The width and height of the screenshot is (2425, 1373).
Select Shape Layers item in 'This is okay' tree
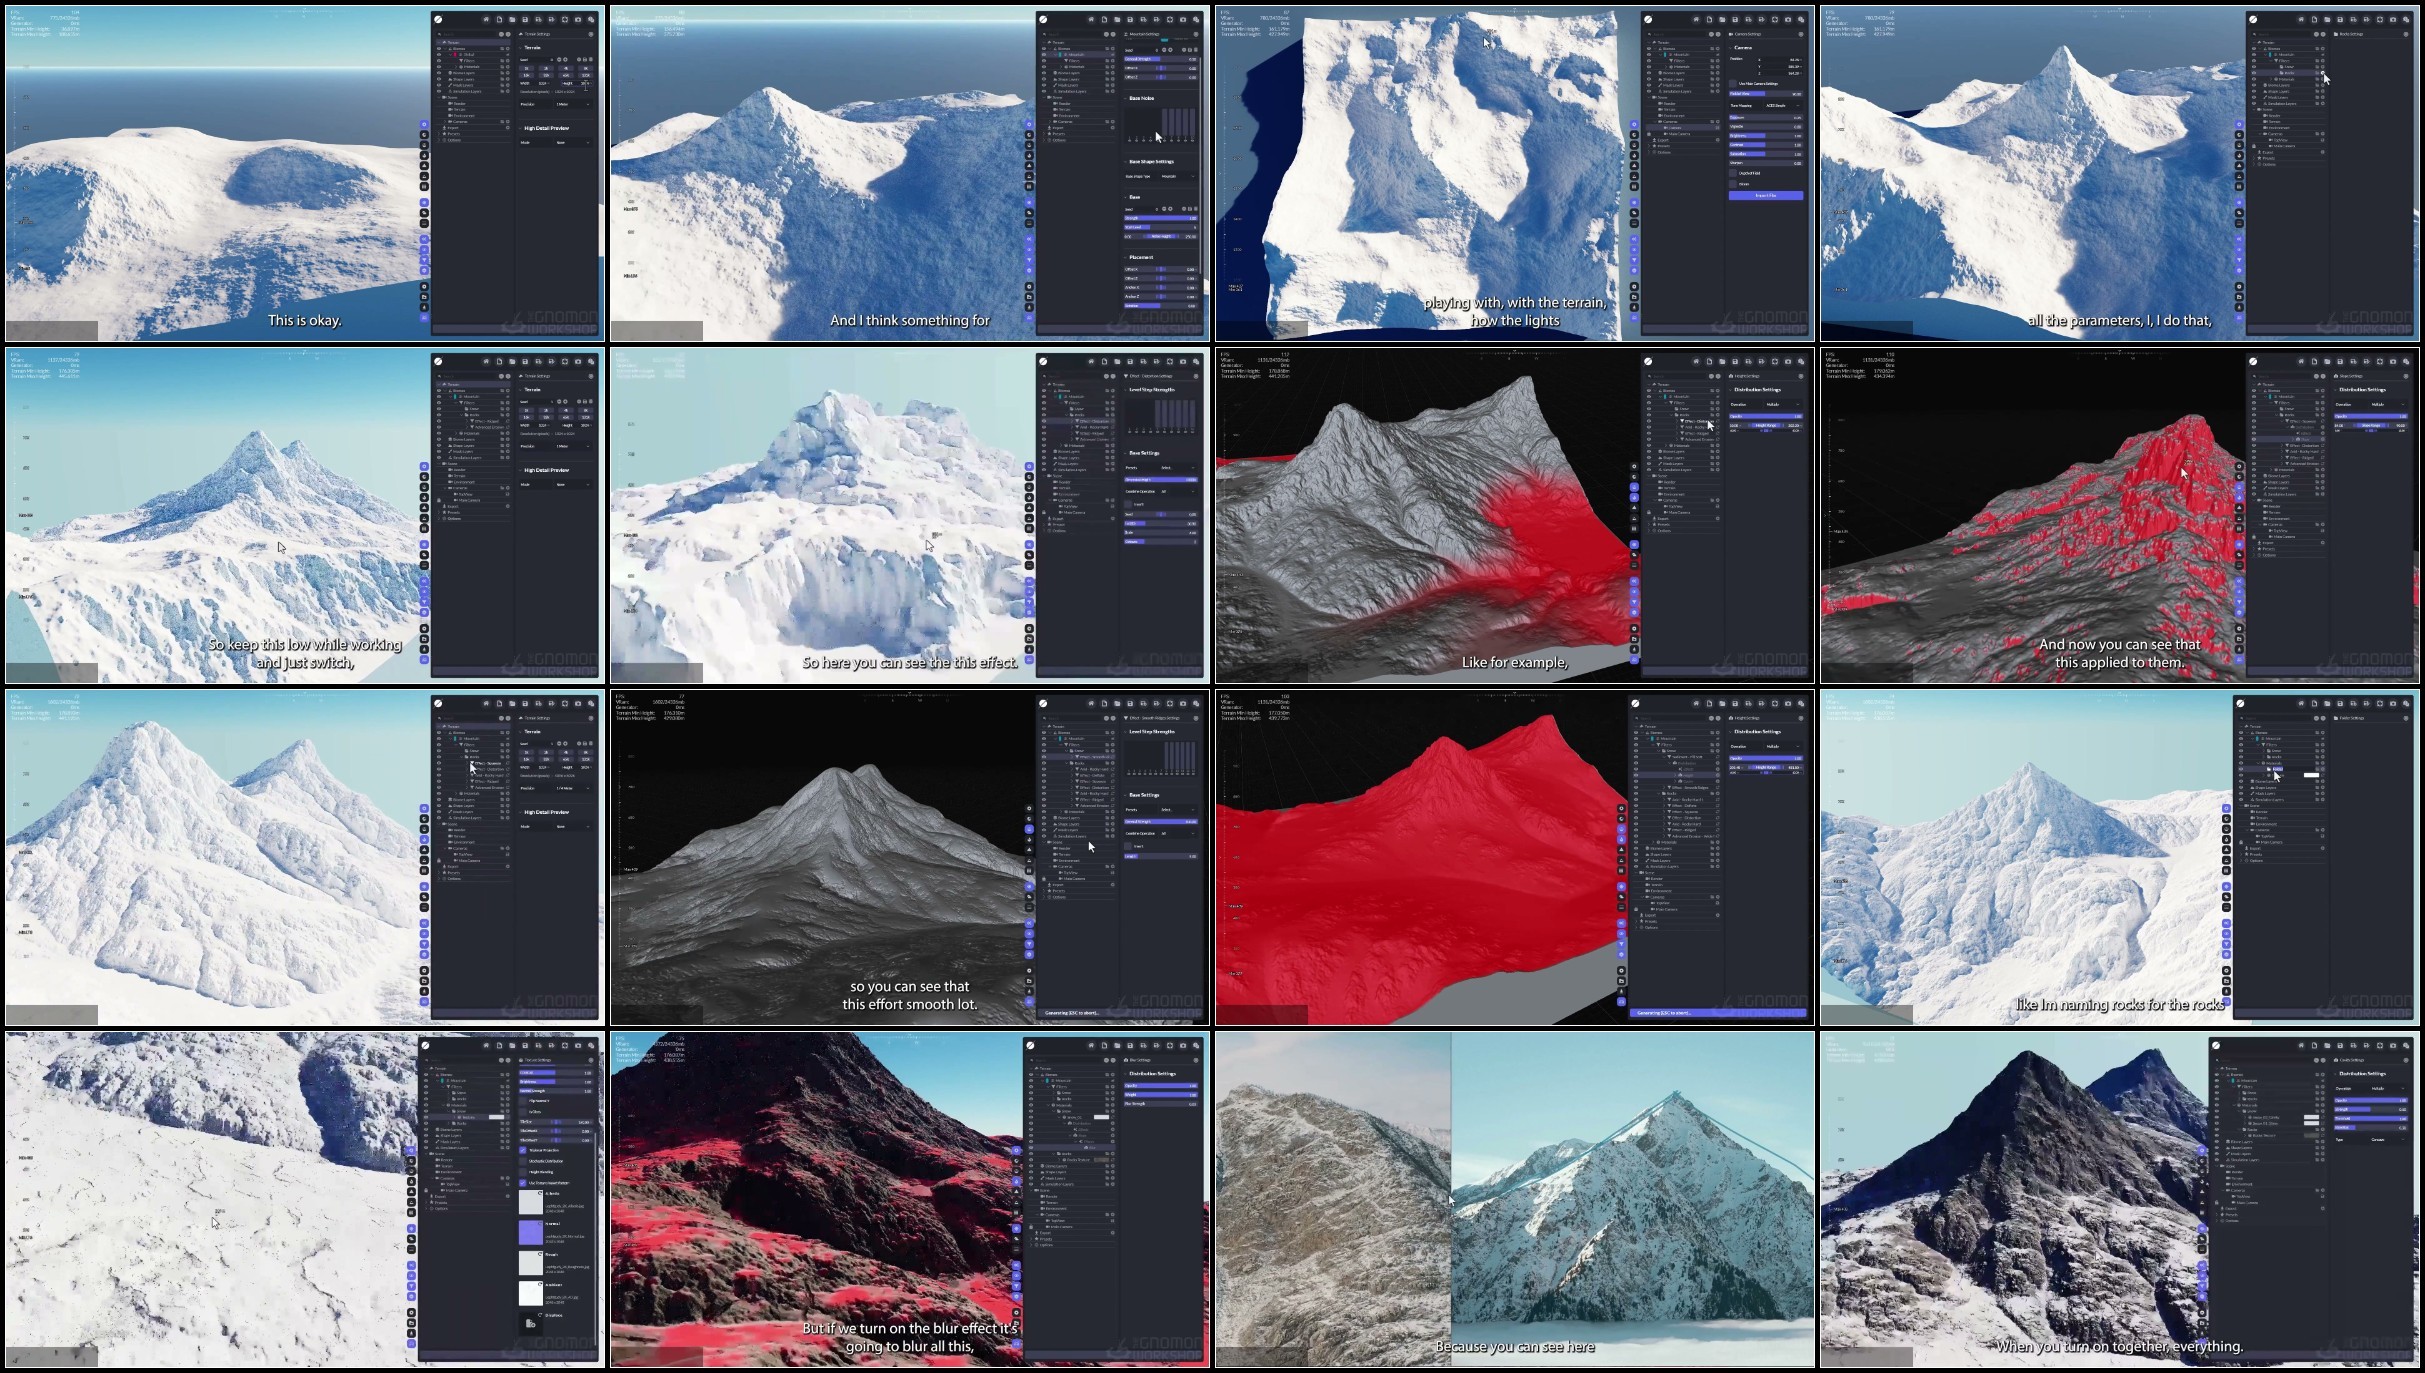point(463,79)
